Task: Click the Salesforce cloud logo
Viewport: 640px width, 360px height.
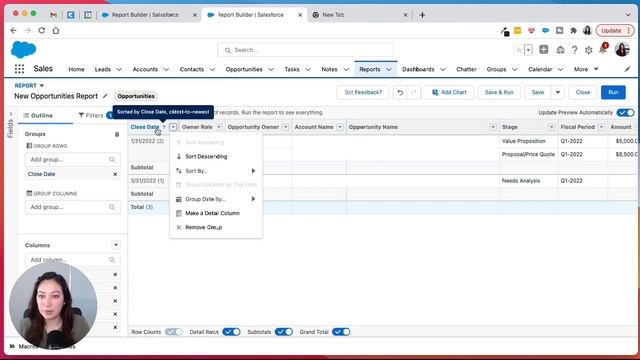Action: pos(23,50)
